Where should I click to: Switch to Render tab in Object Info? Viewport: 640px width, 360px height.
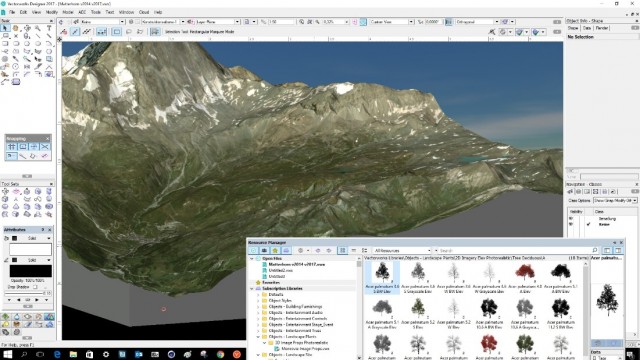coord(602,28)
